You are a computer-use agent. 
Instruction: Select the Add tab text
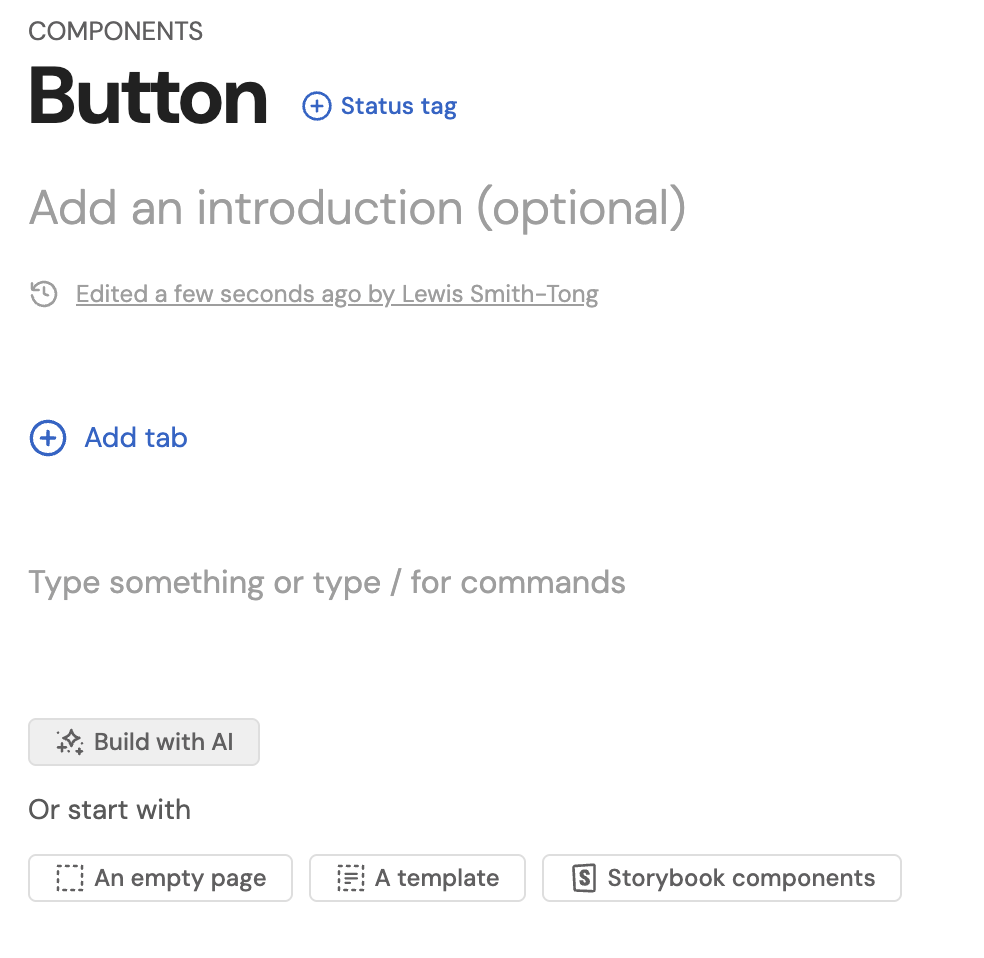(136, 438)
